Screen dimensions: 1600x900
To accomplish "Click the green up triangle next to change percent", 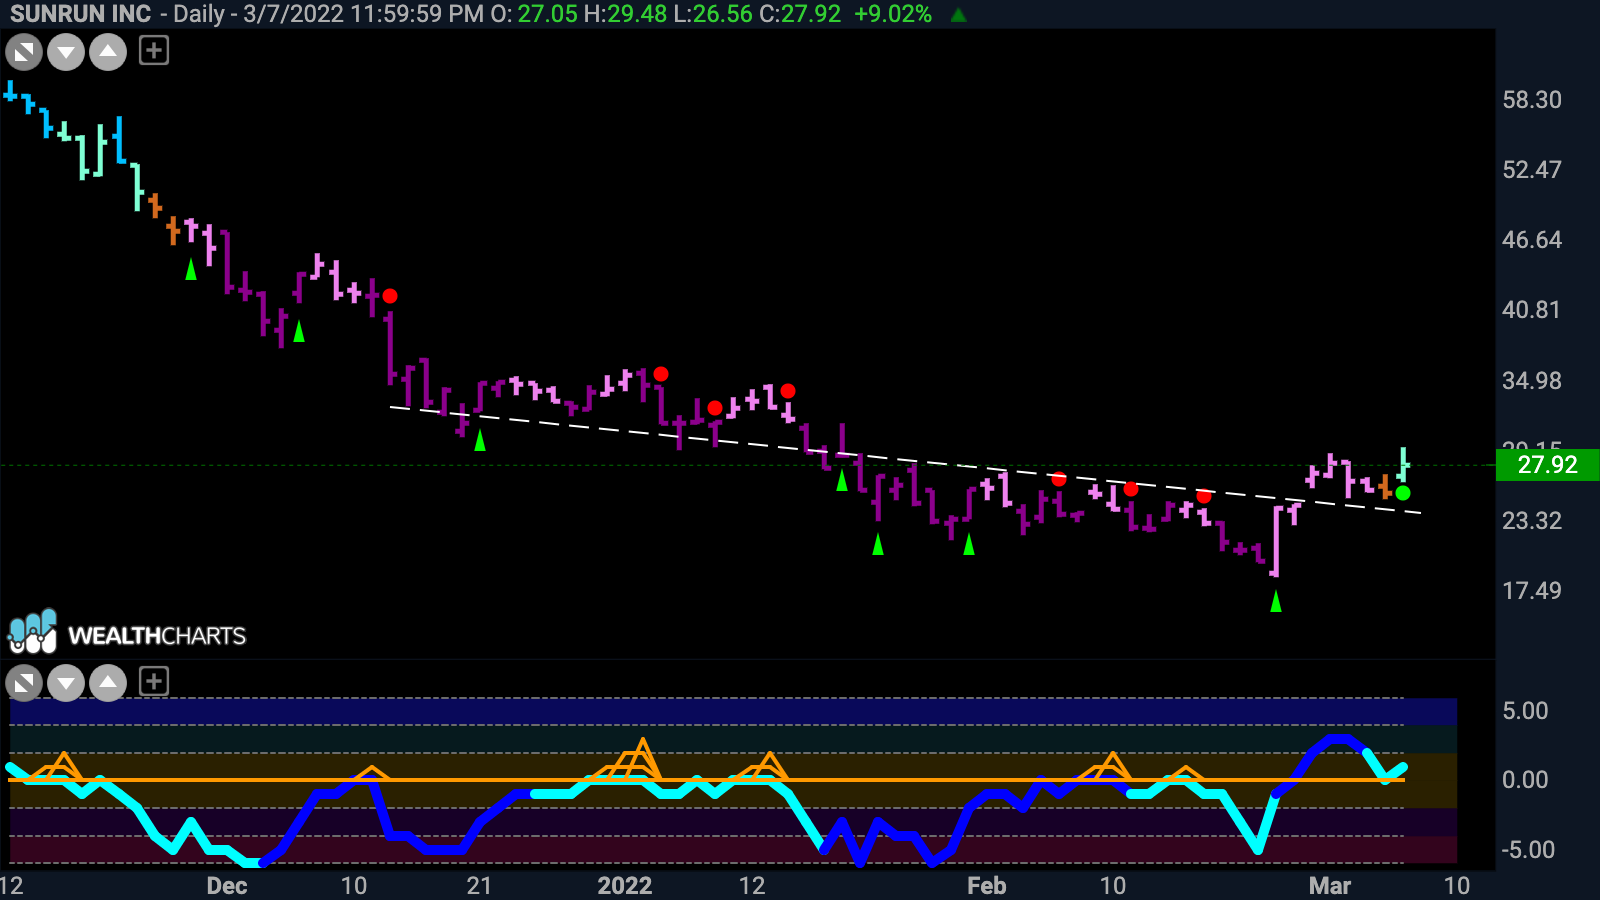I will point(958,15).
